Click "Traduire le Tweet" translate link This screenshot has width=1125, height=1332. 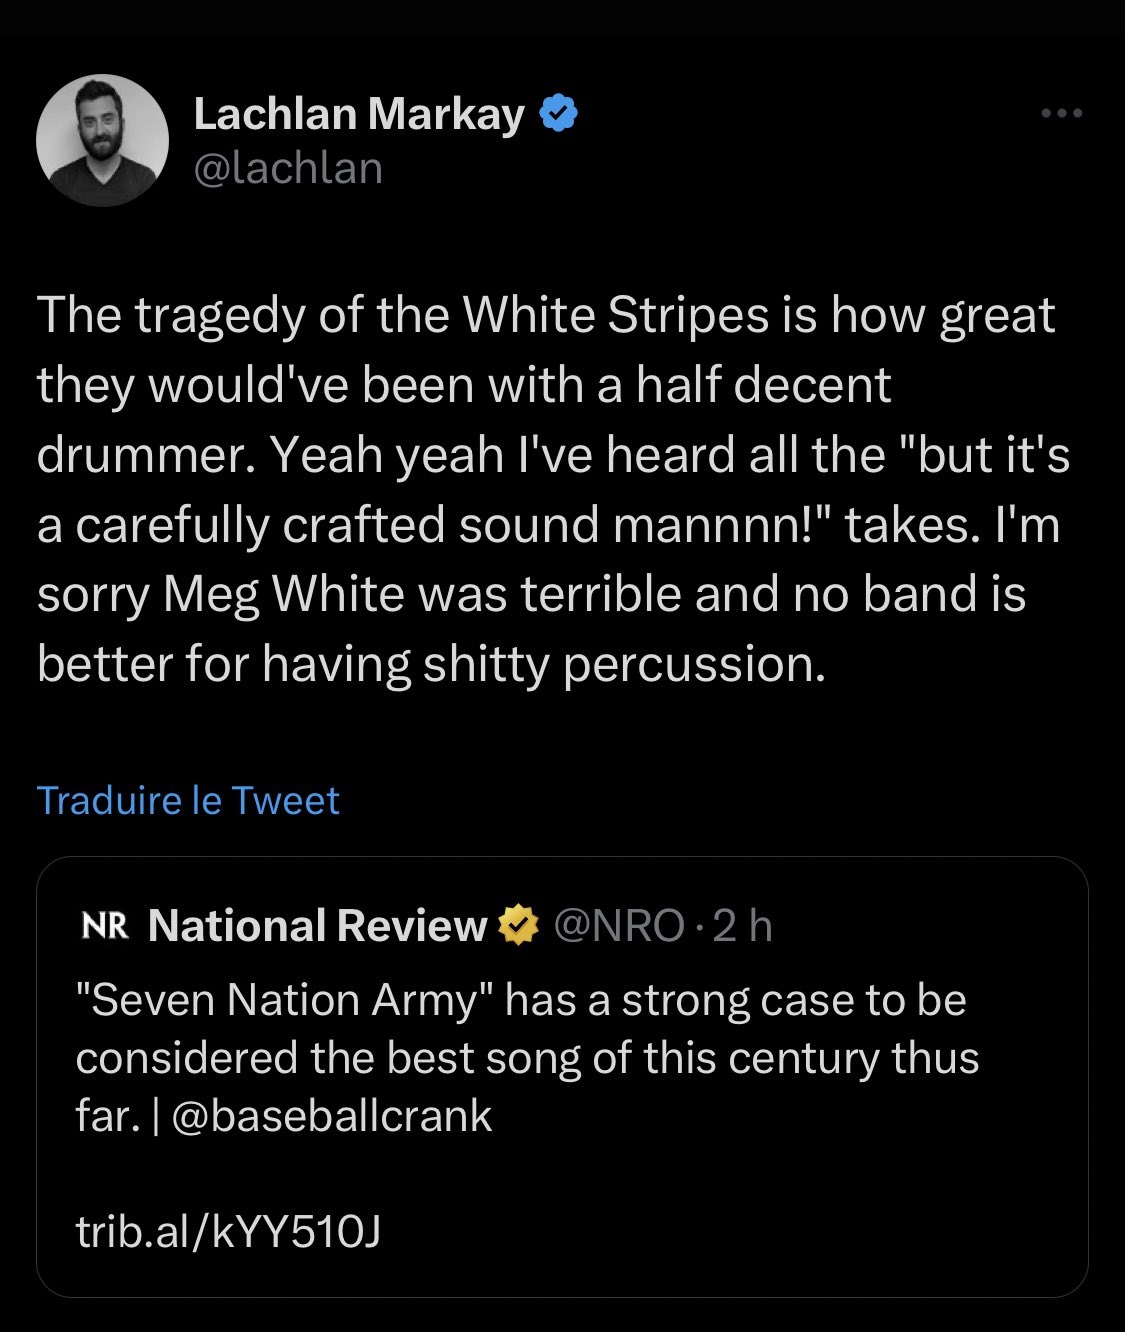point(188,801)
